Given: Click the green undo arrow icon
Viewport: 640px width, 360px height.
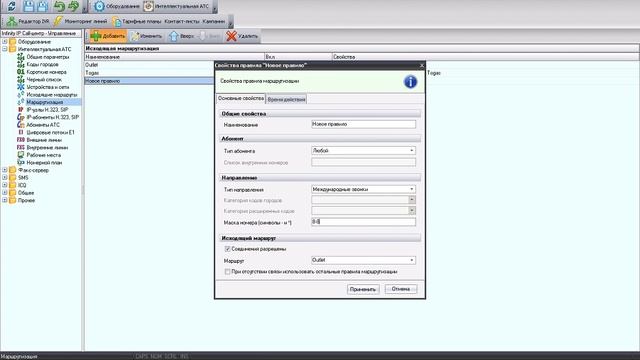Looking at the screenshot, I should 60,6.
